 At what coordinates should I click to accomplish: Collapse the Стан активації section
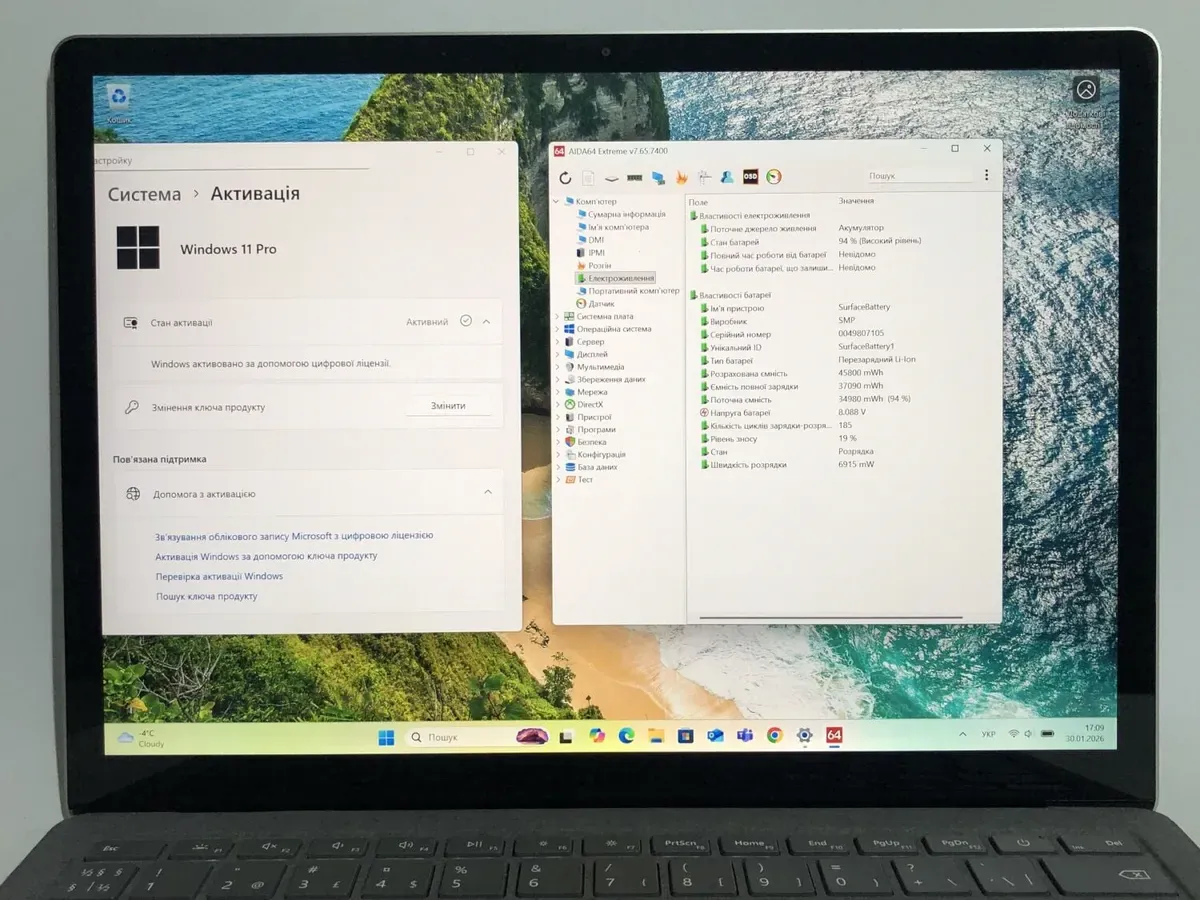tap(487, 322)
